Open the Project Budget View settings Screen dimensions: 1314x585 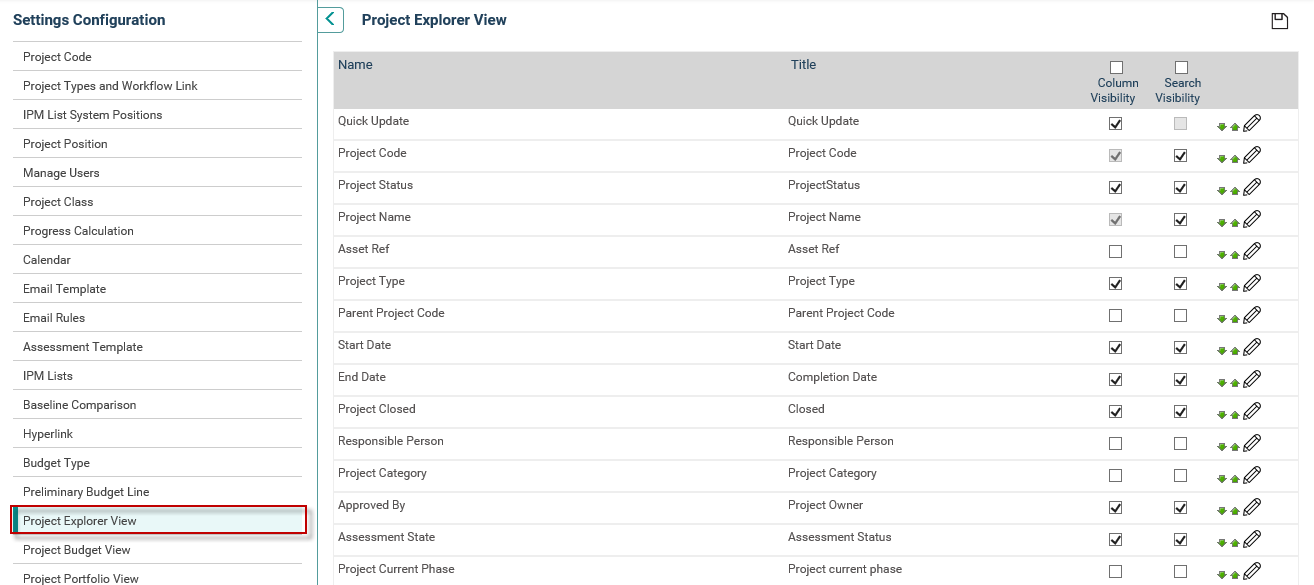point(77,550)
